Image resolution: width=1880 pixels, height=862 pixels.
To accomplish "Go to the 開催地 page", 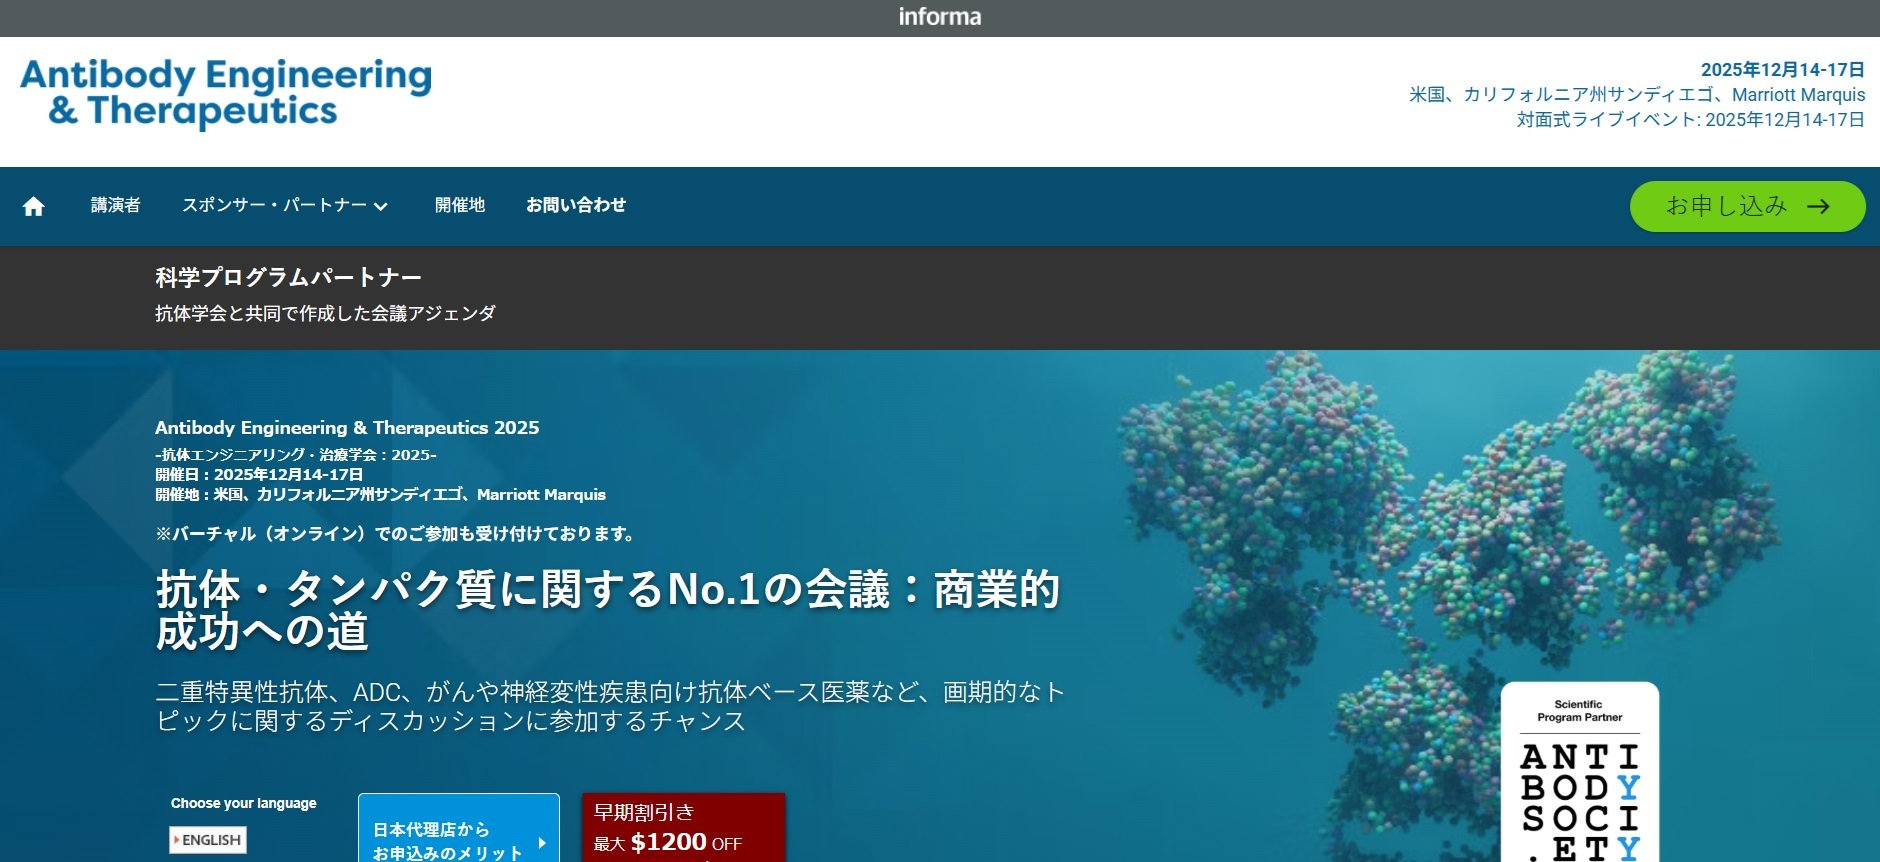I will pos(460,205).
